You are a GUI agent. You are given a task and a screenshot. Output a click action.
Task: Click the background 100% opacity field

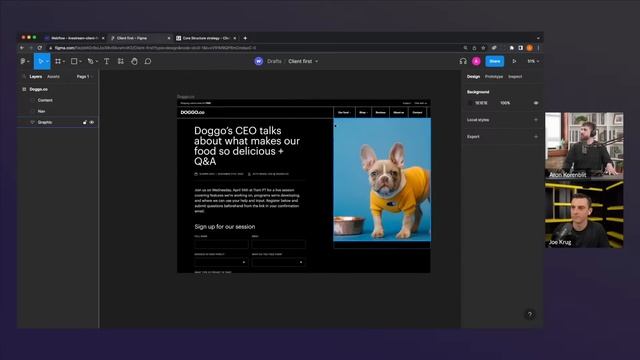click(505, 103)
